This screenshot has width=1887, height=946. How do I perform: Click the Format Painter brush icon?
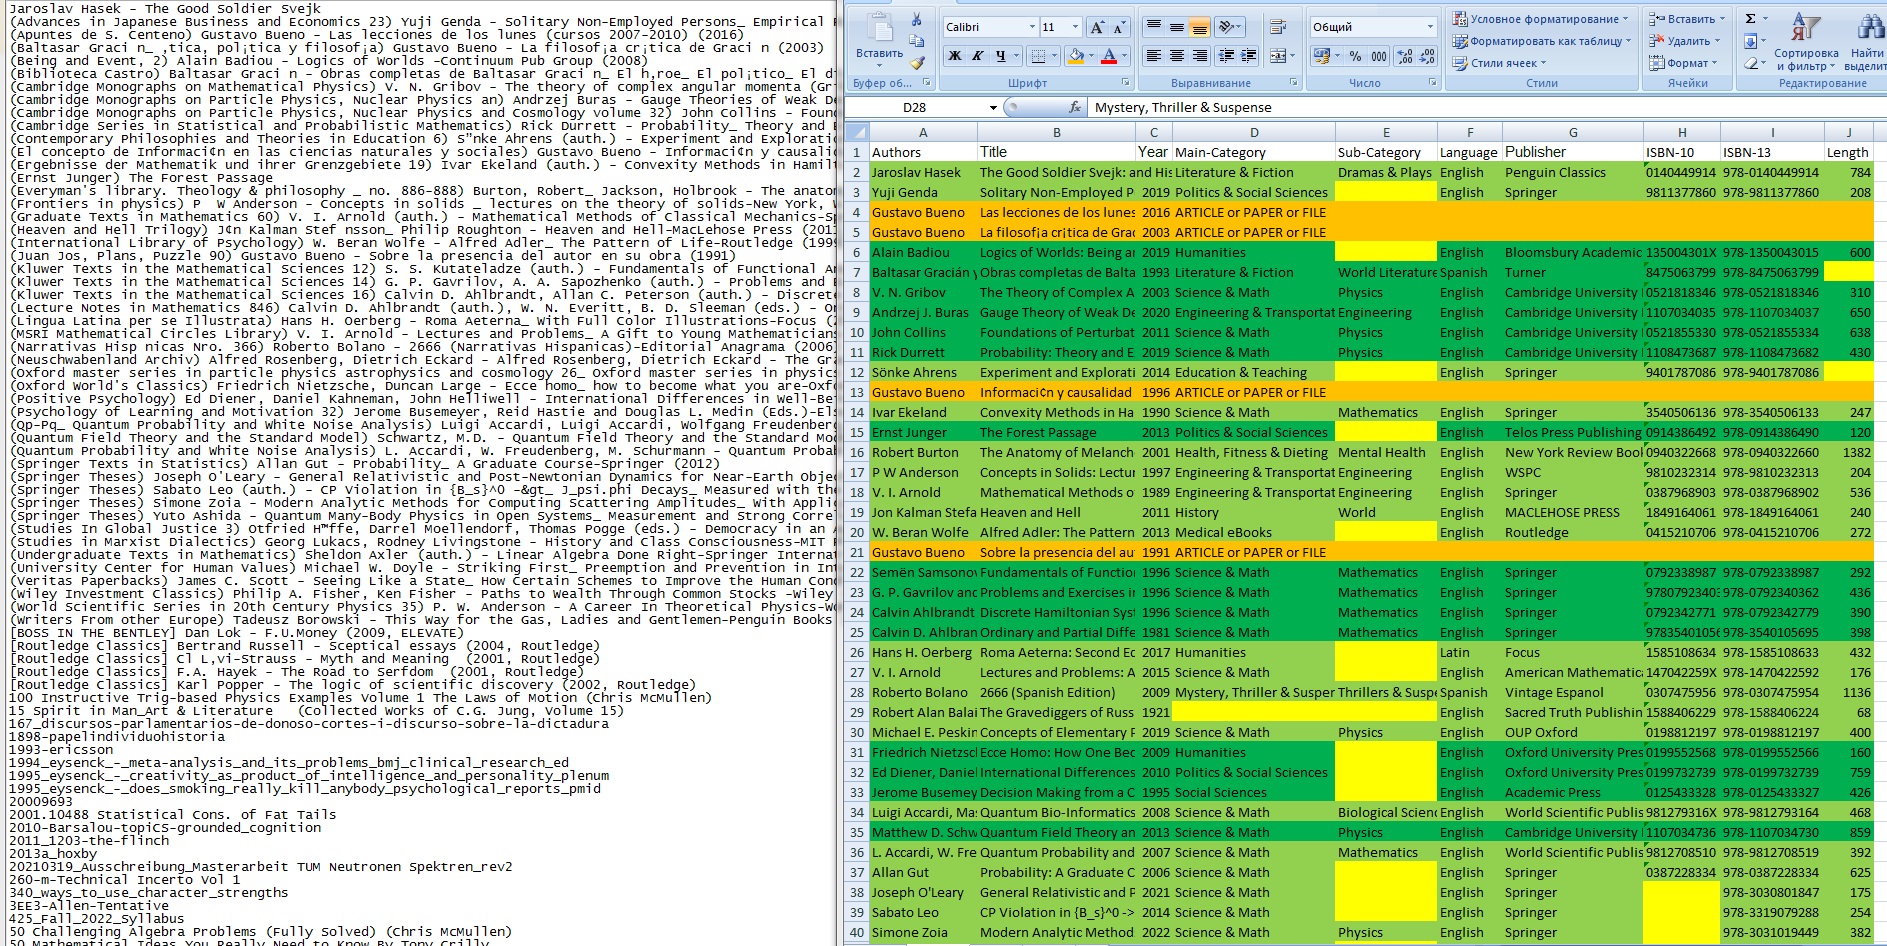pyautogui.click(x=917, y=63)
